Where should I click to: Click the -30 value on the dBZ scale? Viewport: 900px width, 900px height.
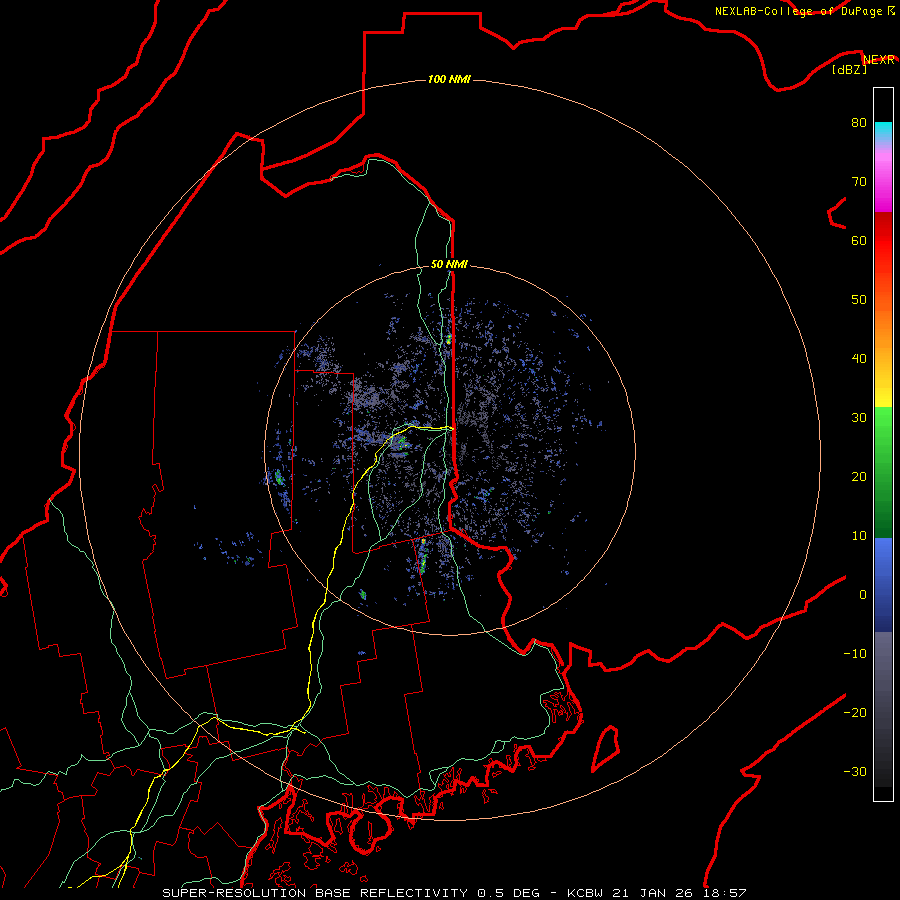click(855, 772)
